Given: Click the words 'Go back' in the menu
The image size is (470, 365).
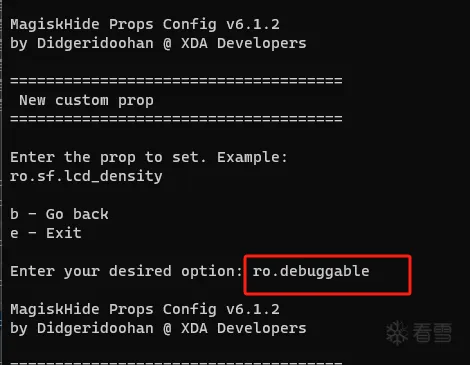Looking at the screenshot, I should (x=77, y=214).
